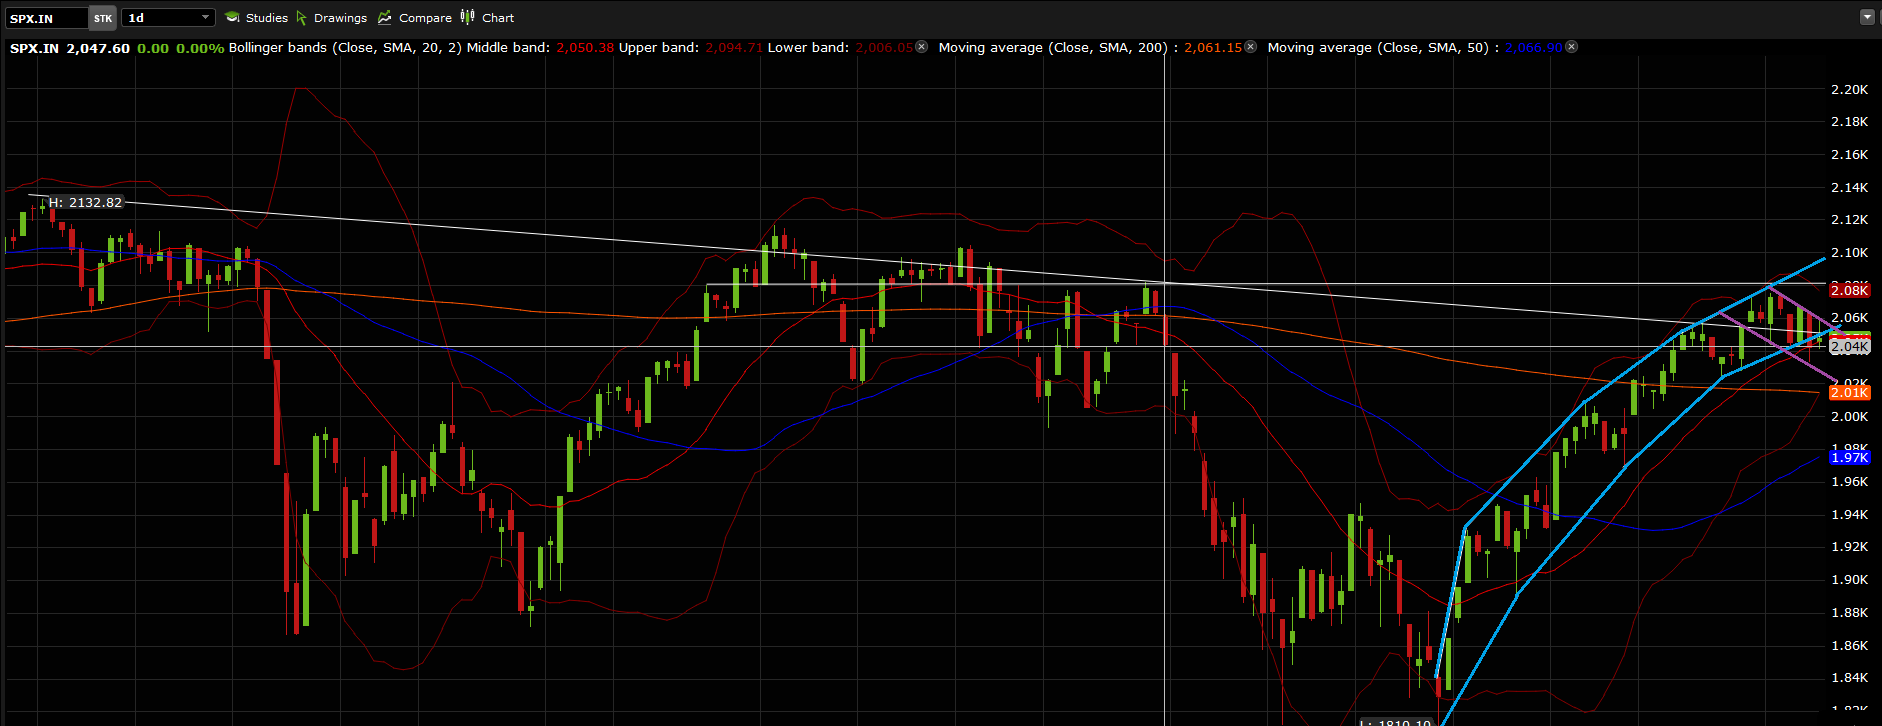Click the blue 1.97K price axis marker
The image size is (1882, 726).
(x=1849, y=457)
